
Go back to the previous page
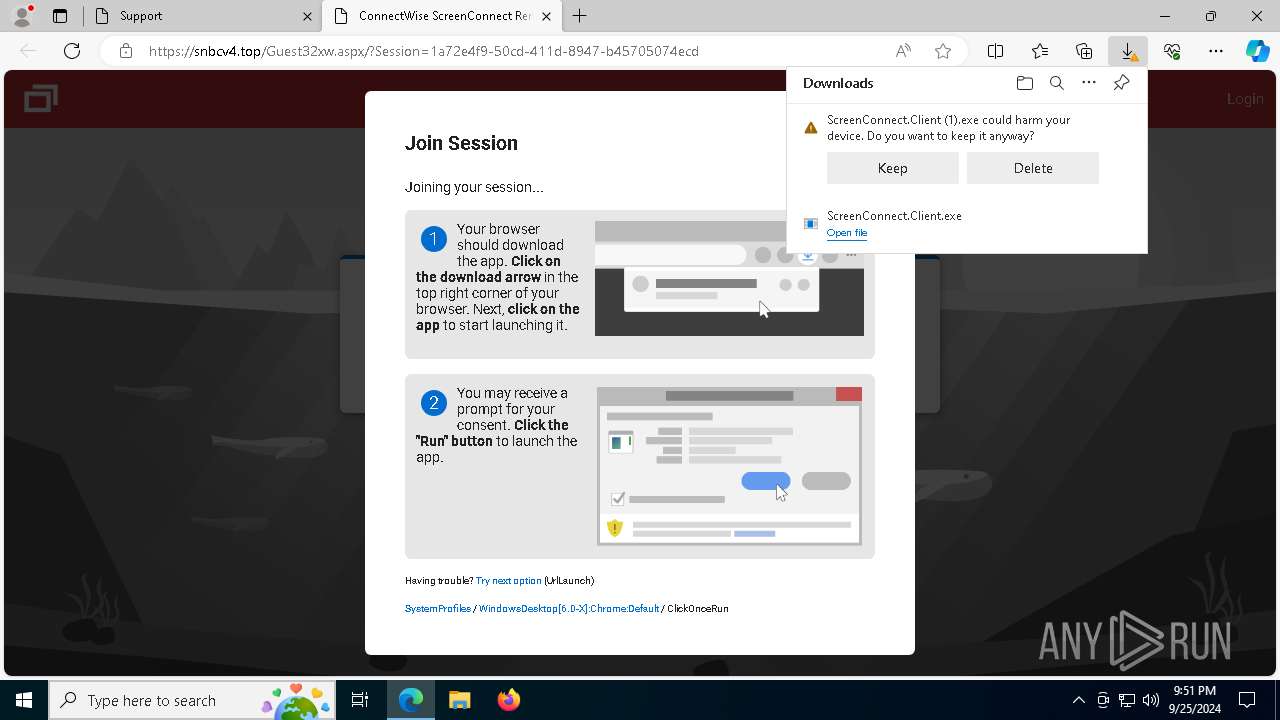[x=28, y=51]
